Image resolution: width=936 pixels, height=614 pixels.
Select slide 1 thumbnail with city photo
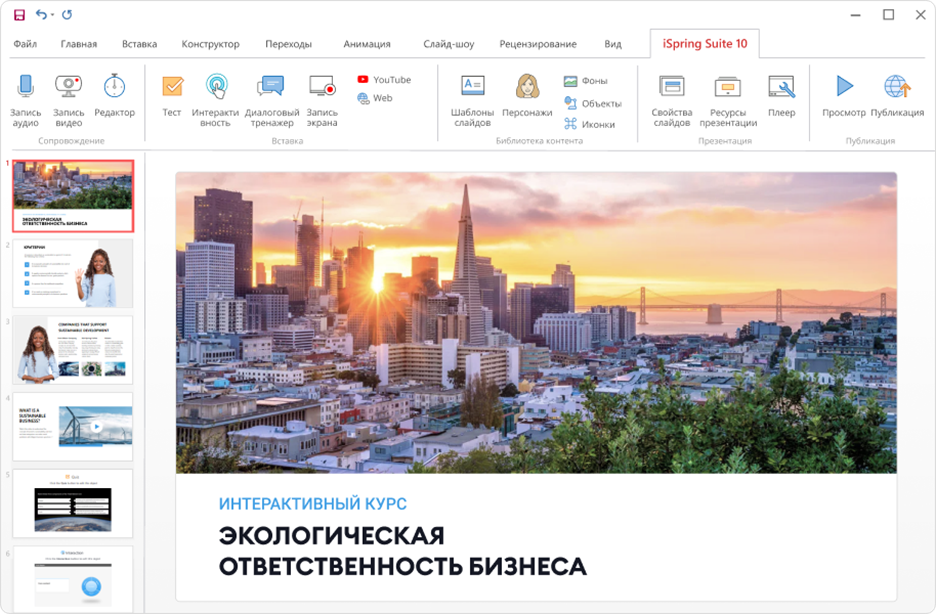[x=73, y=196]
